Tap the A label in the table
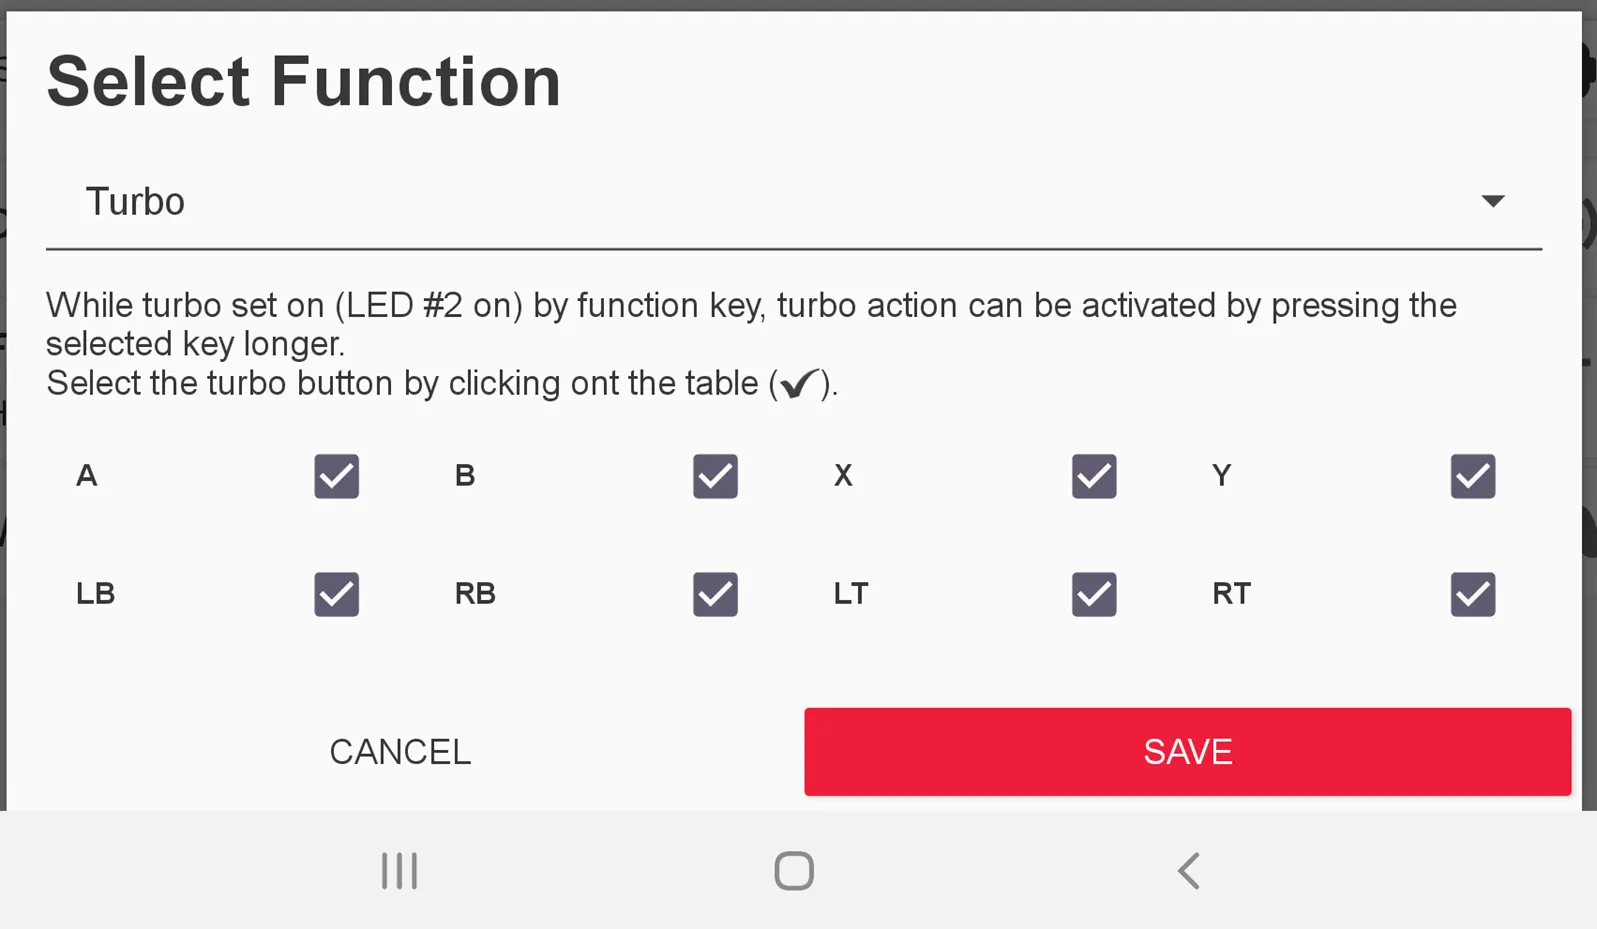Viewport: 1597px width, 929px height. 87,476
